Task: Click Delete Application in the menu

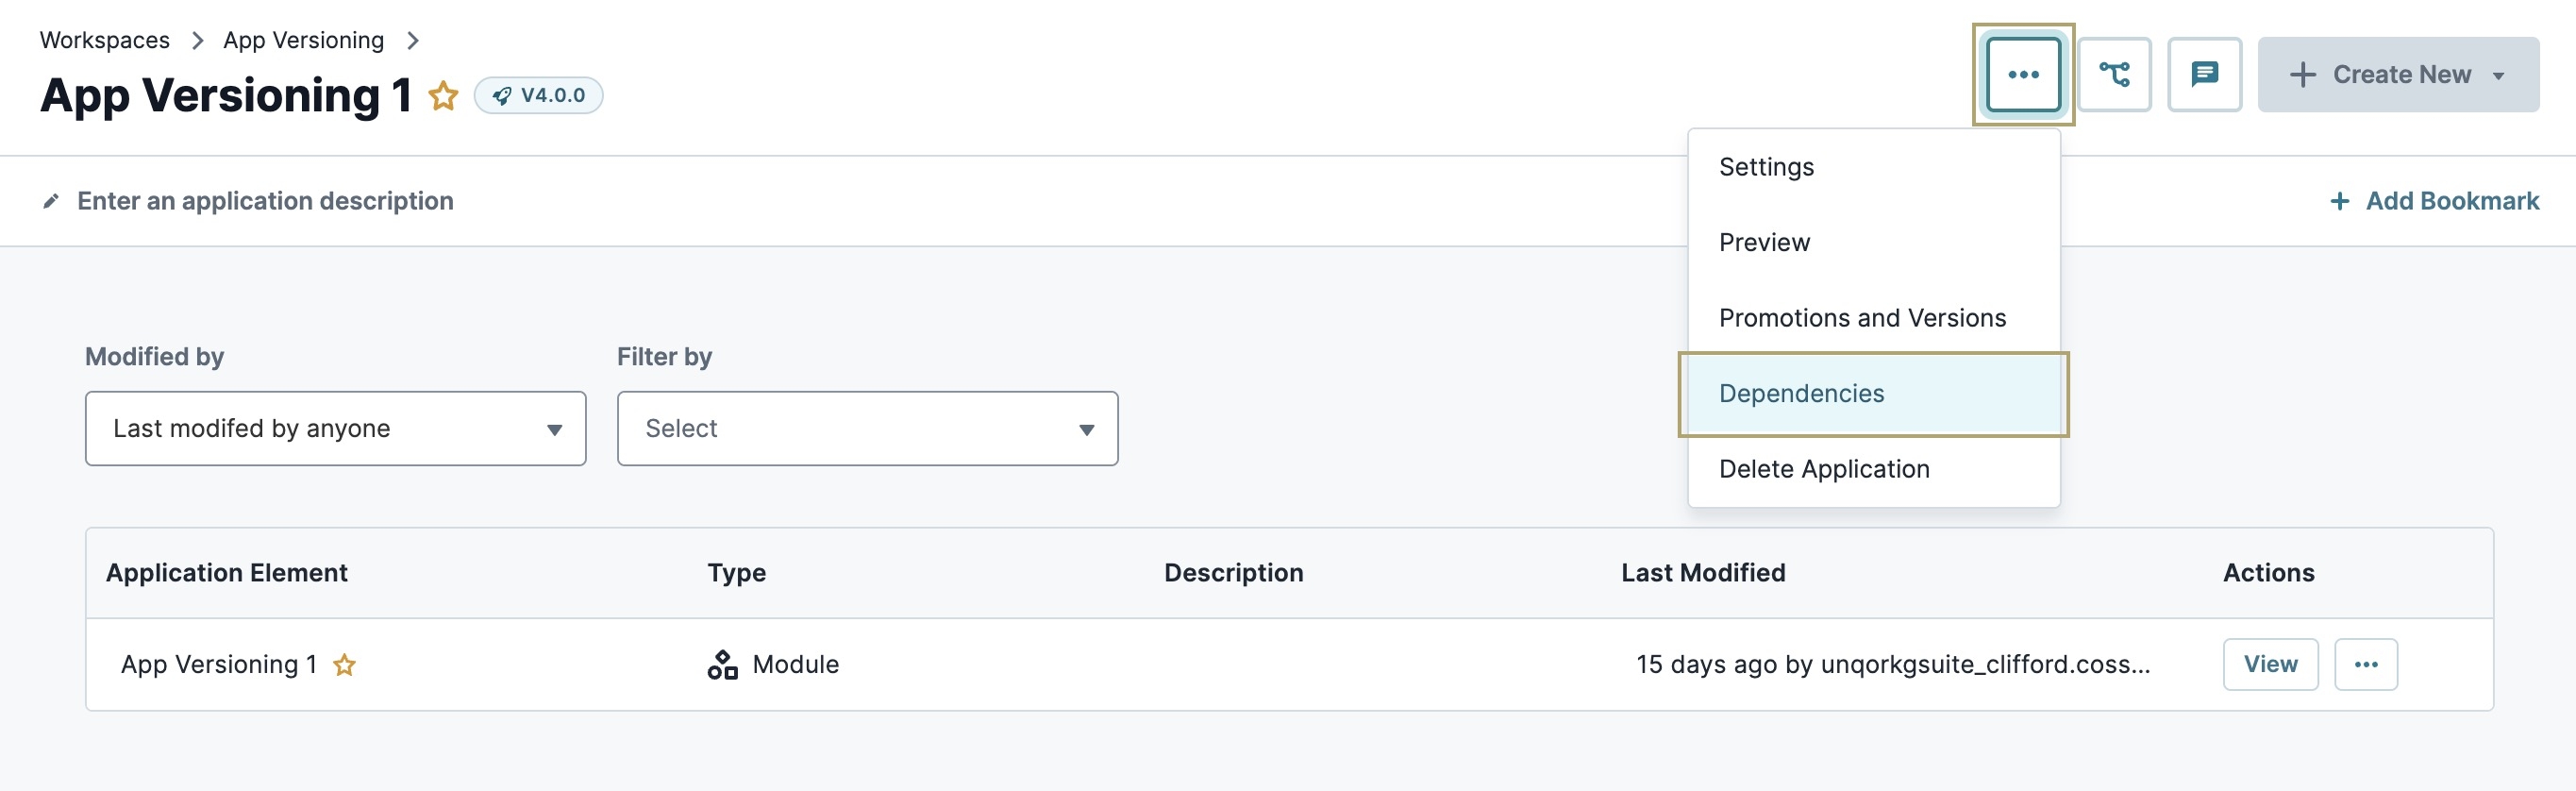Action: (1824, 469)
